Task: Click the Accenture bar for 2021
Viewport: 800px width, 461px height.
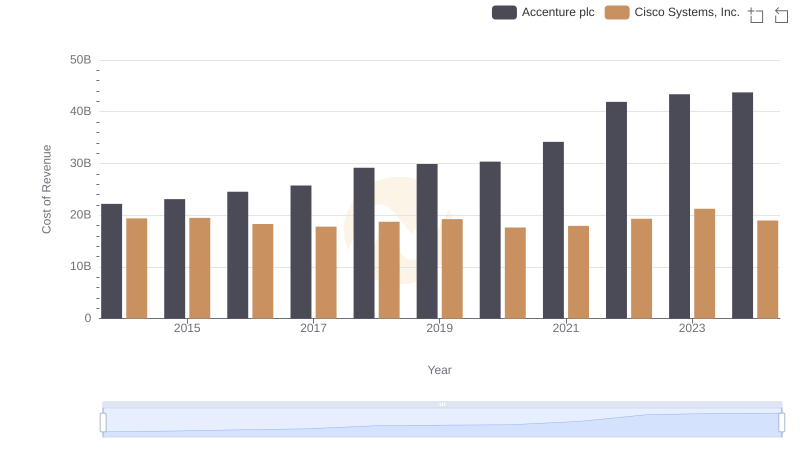Action: point(553,230)
